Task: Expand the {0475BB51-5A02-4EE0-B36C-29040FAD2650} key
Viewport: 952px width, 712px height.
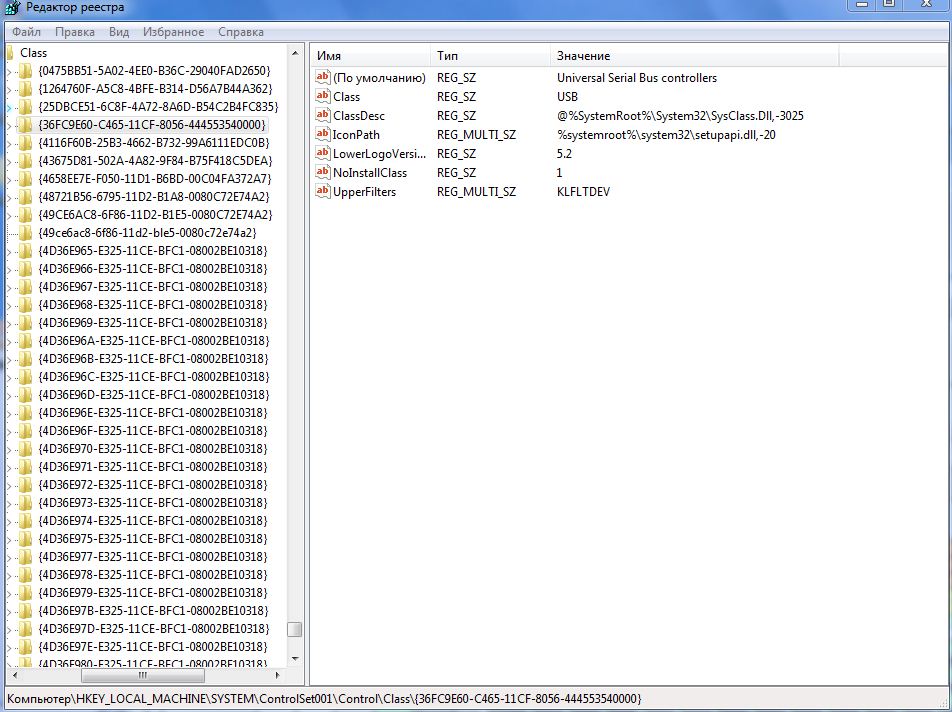Action: (x=9, y=72)
